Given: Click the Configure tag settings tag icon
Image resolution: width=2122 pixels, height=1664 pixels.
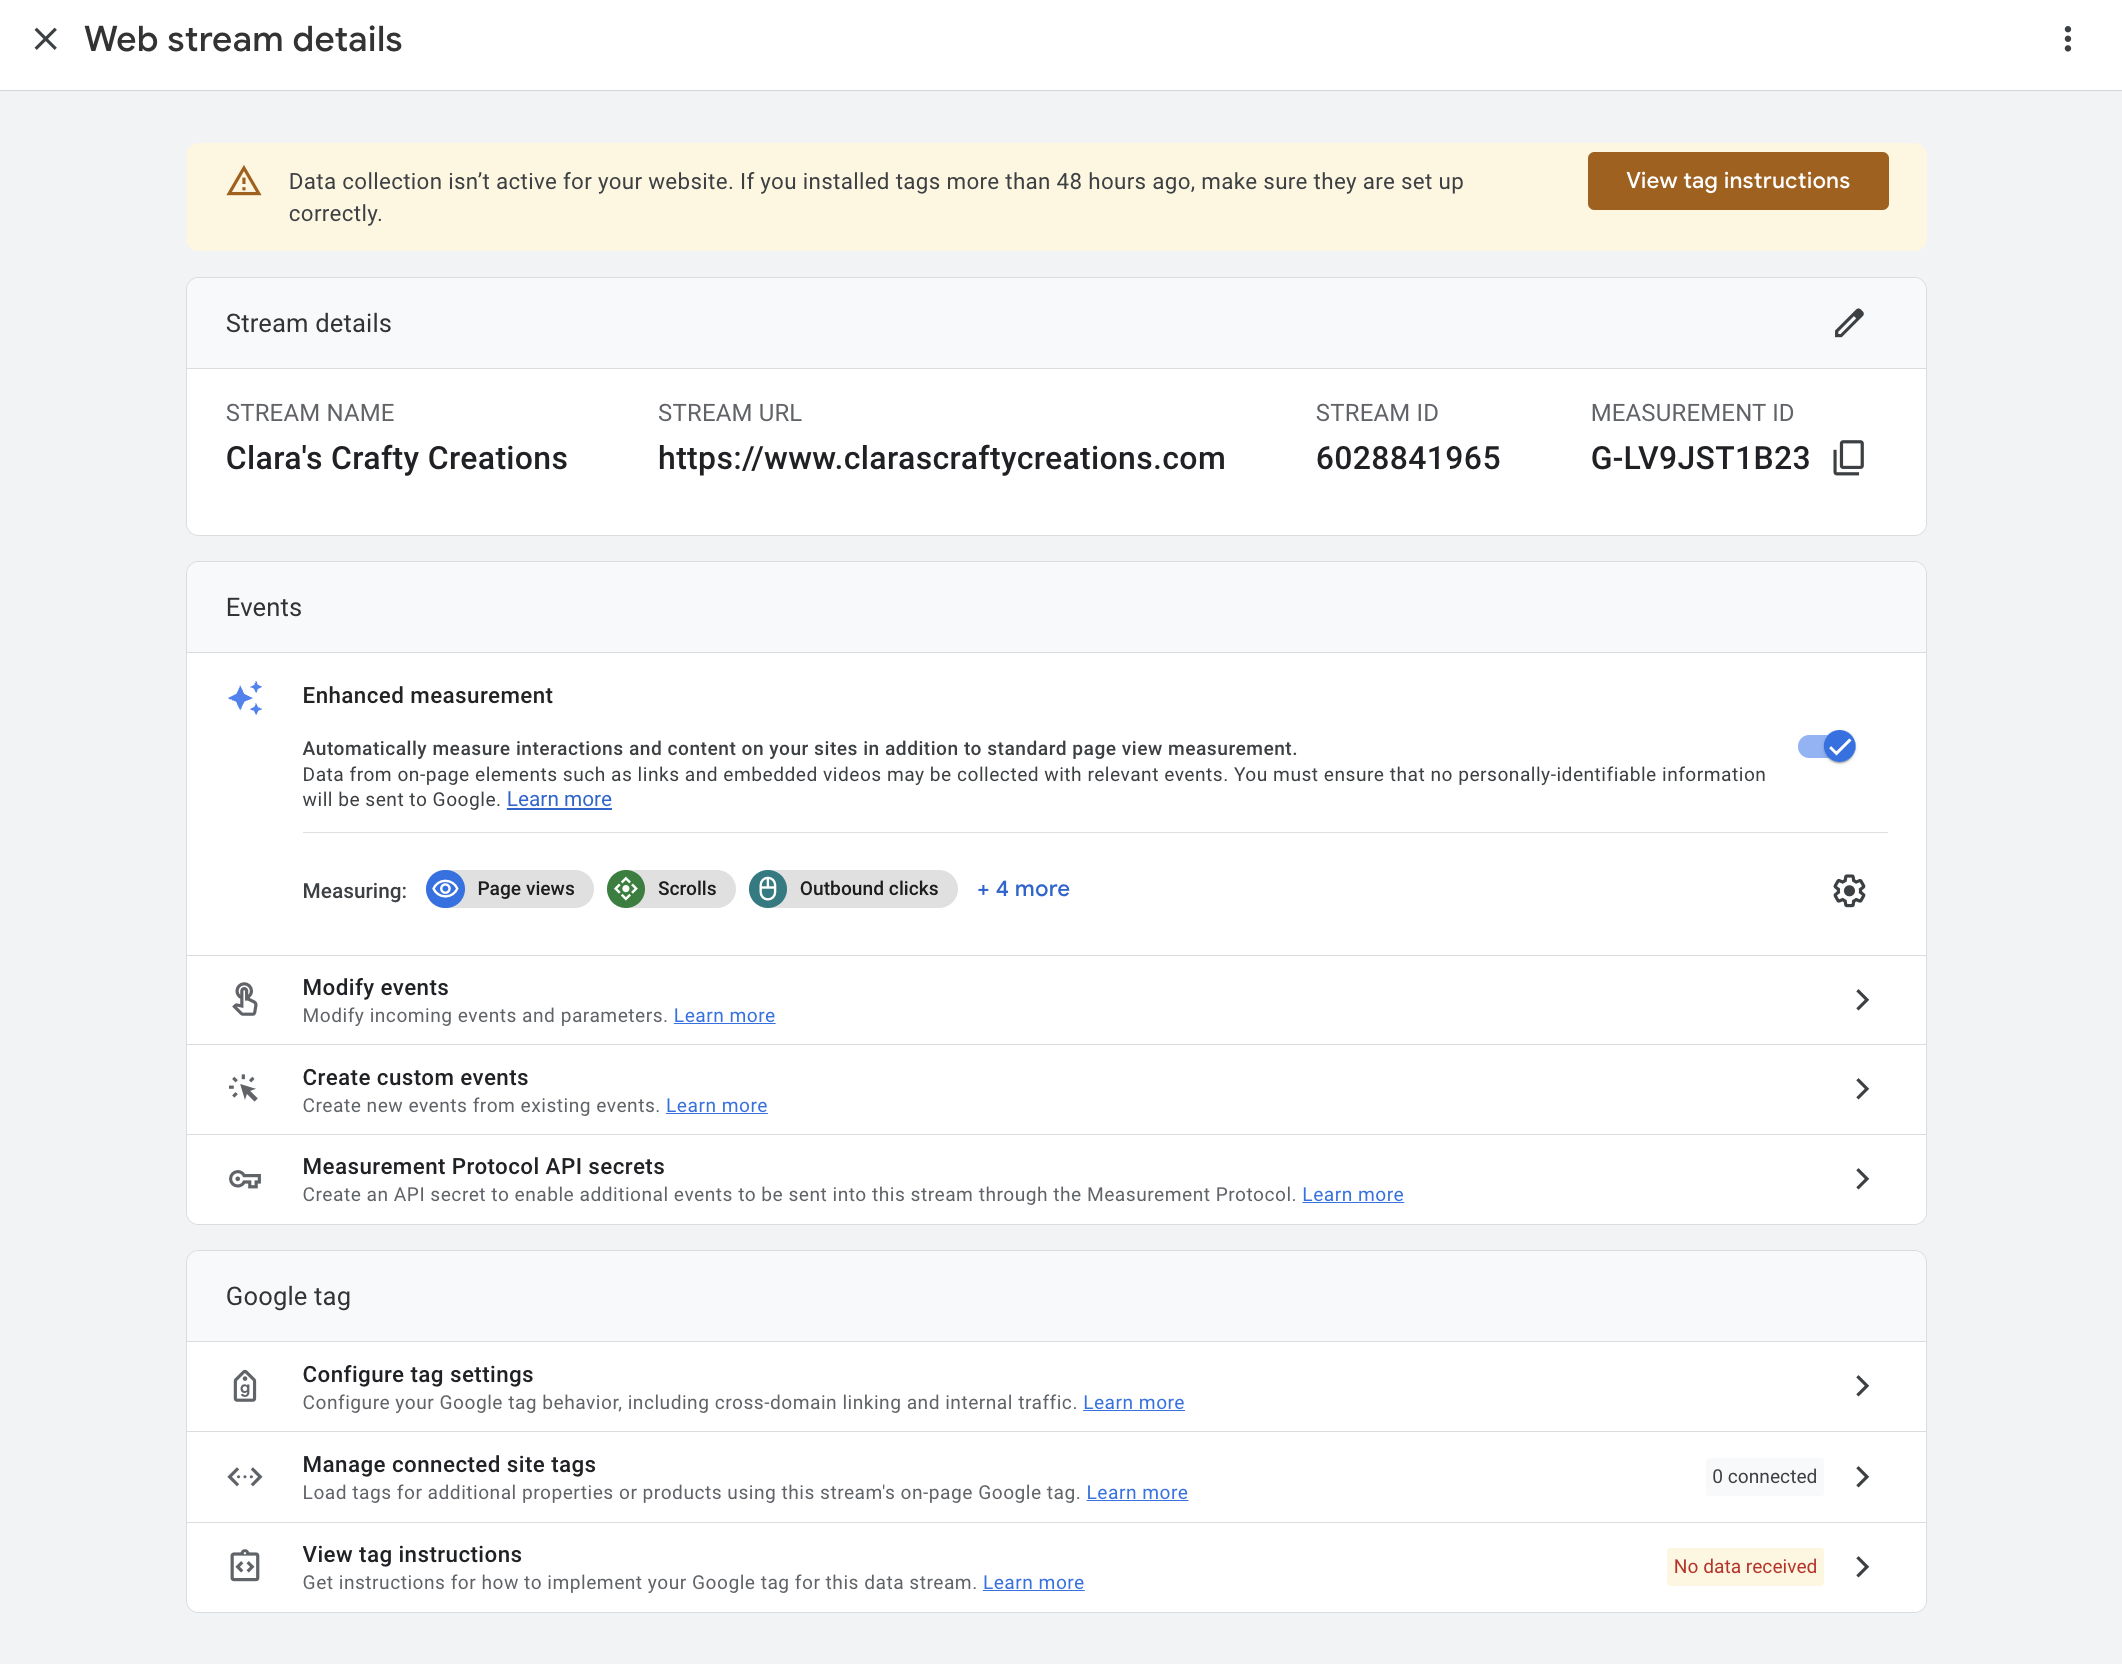Looking at the screenshot, I should pos(245,1386).
